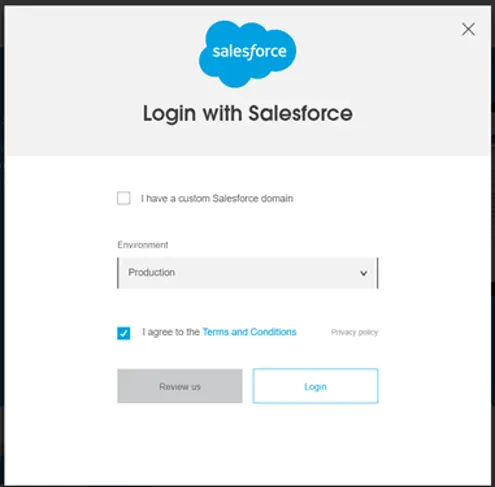Uncheck the Terms and Conditions agreement checkbox
Image resolution: width=495 pixels, height=487 pixels.
124,333
